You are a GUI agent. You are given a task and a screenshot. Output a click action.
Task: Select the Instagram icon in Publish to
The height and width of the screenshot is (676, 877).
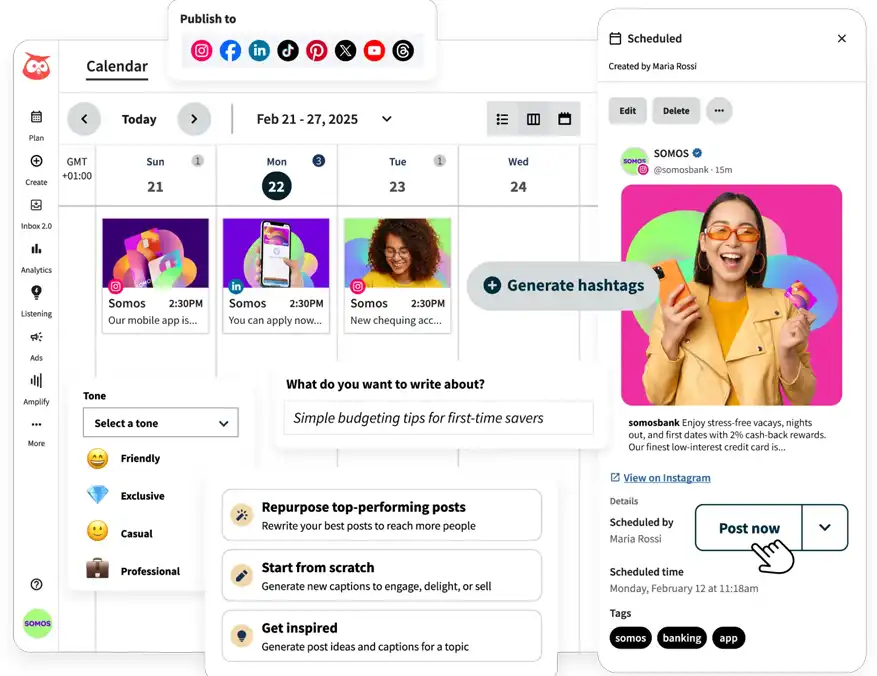pyautogui.click(x=200, y=50)
